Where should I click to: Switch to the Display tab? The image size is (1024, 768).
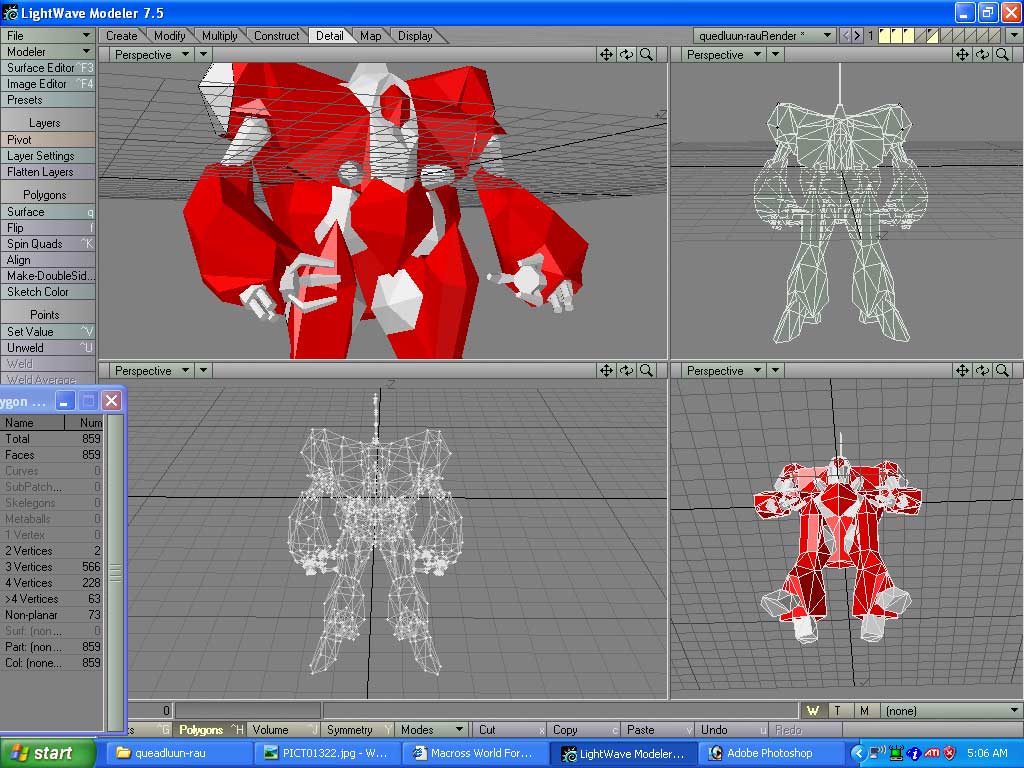tap(415, 36)
